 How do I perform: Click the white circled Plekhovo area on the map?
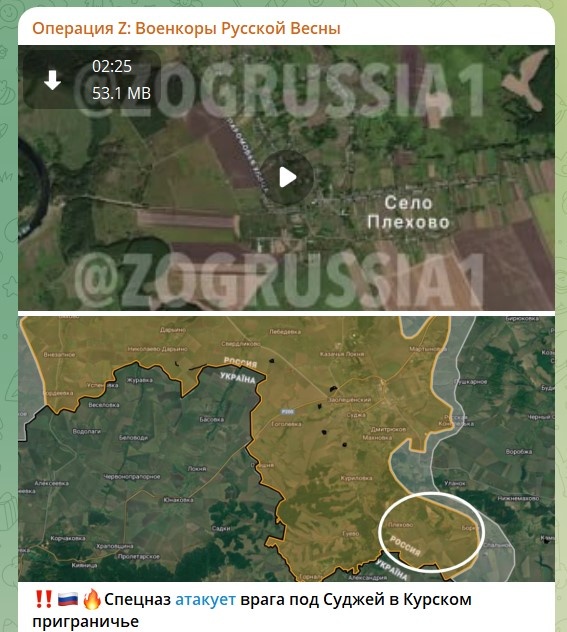[430, 531]
